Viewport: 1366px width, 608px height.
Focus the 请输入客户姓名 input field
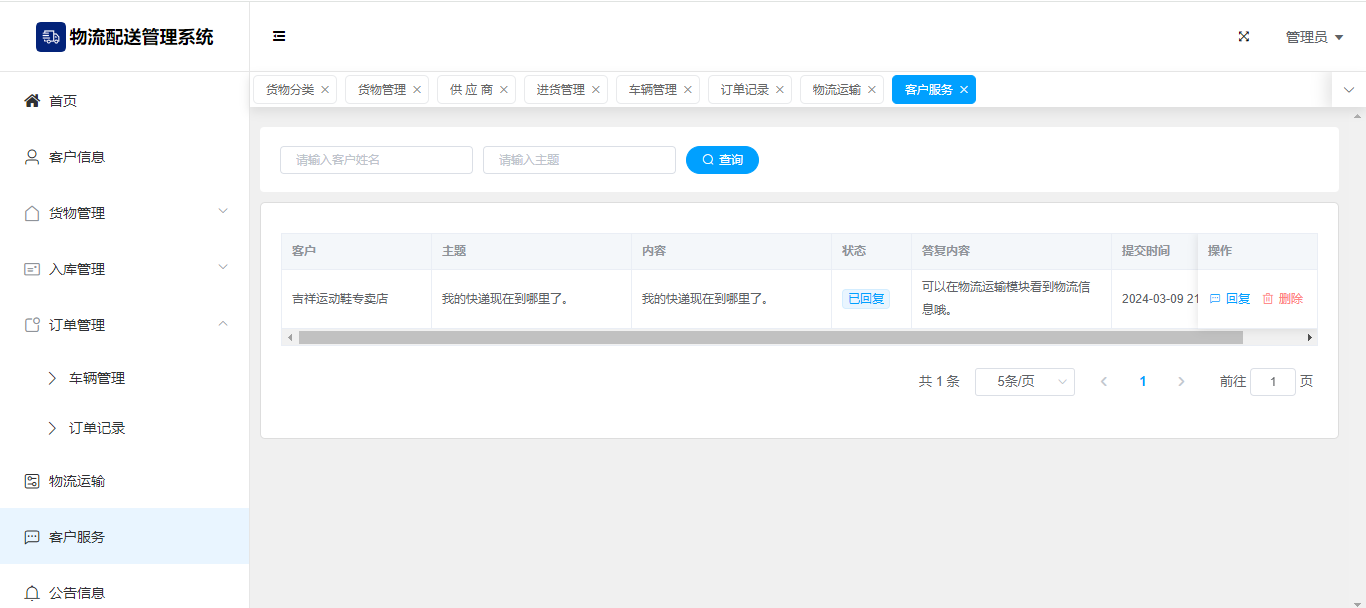[376, 160]
